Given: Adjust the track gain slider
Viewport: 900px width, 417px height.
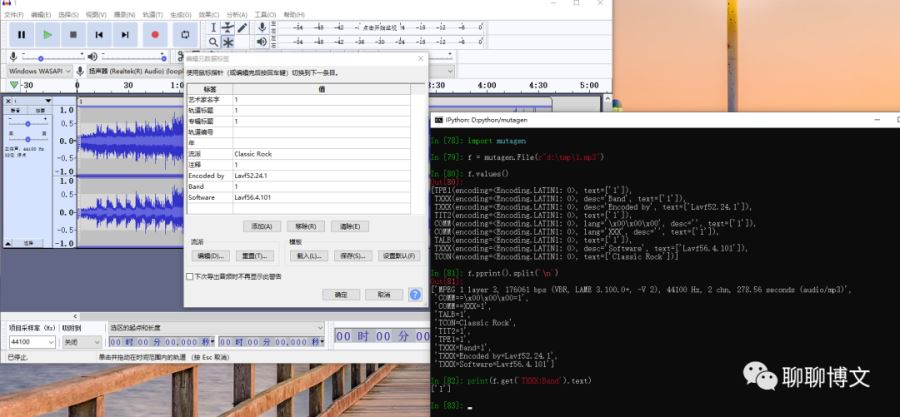Looking at the screenshot, I should click(28, 123).
